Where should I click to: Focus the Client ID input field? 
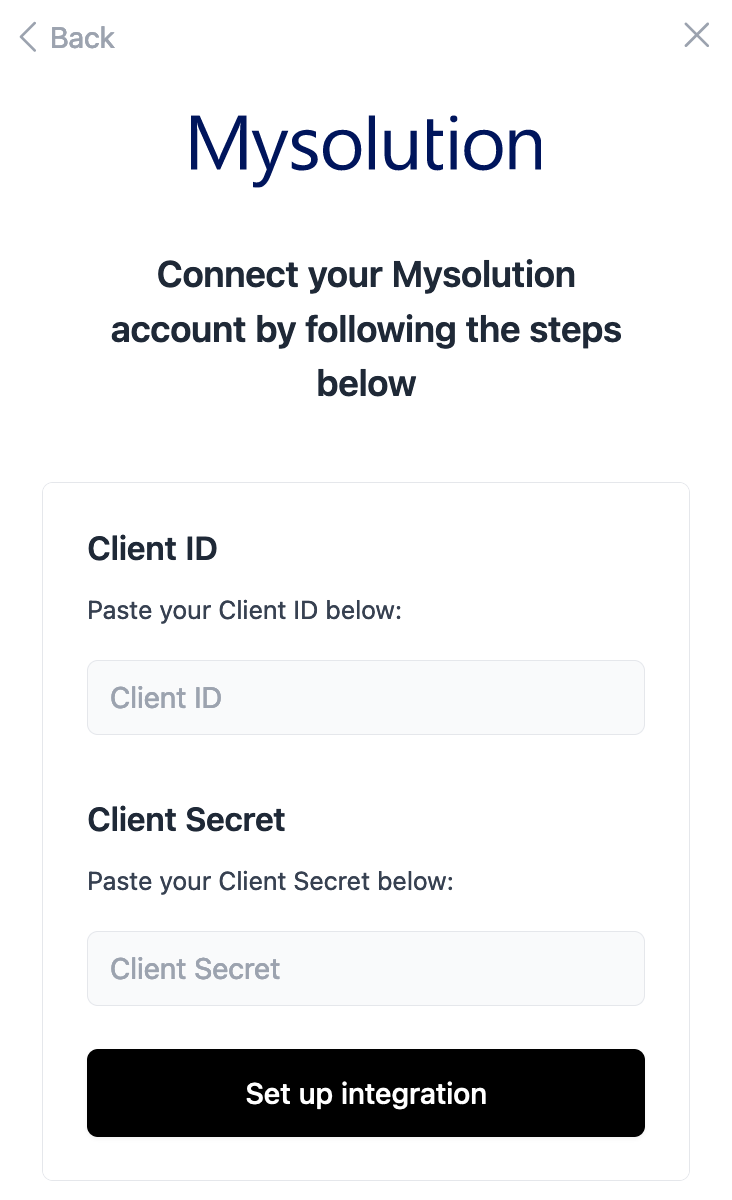[366, 697]
